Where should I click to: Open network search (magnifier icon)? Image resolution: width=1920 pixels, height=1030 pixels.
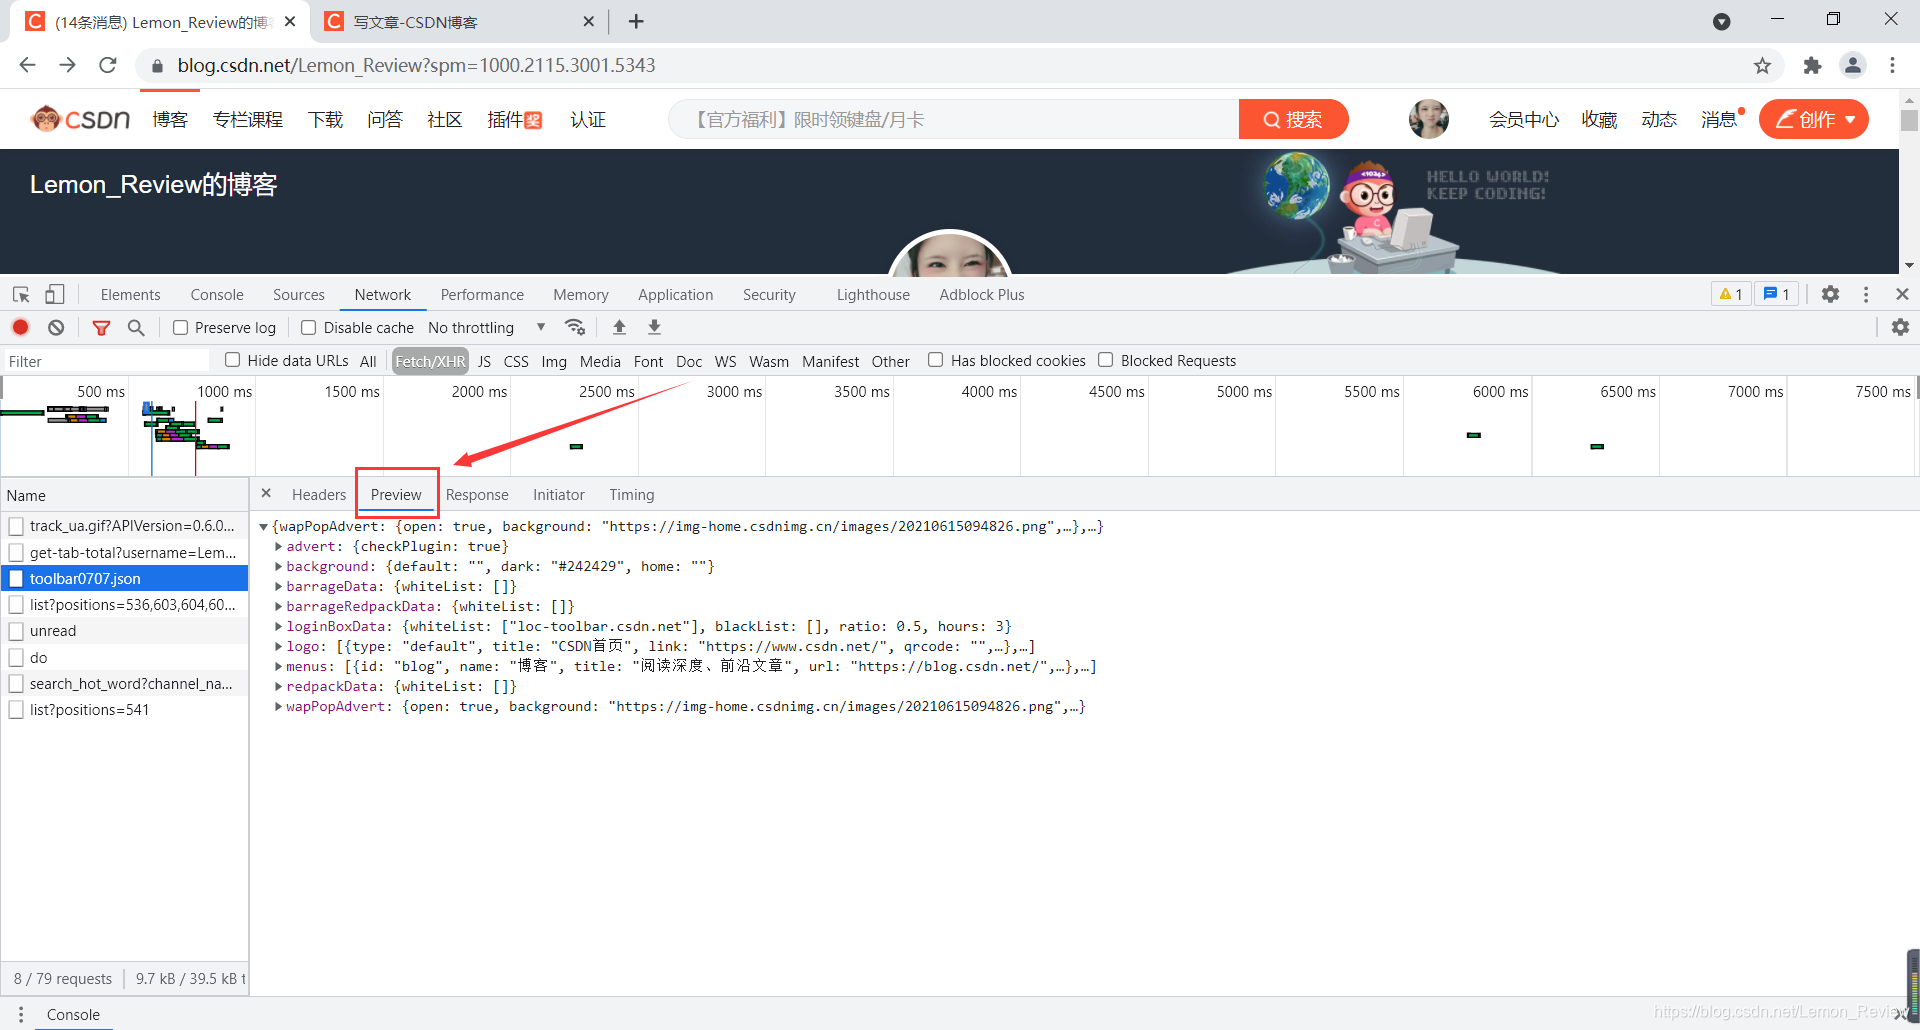tap(136, 327)
